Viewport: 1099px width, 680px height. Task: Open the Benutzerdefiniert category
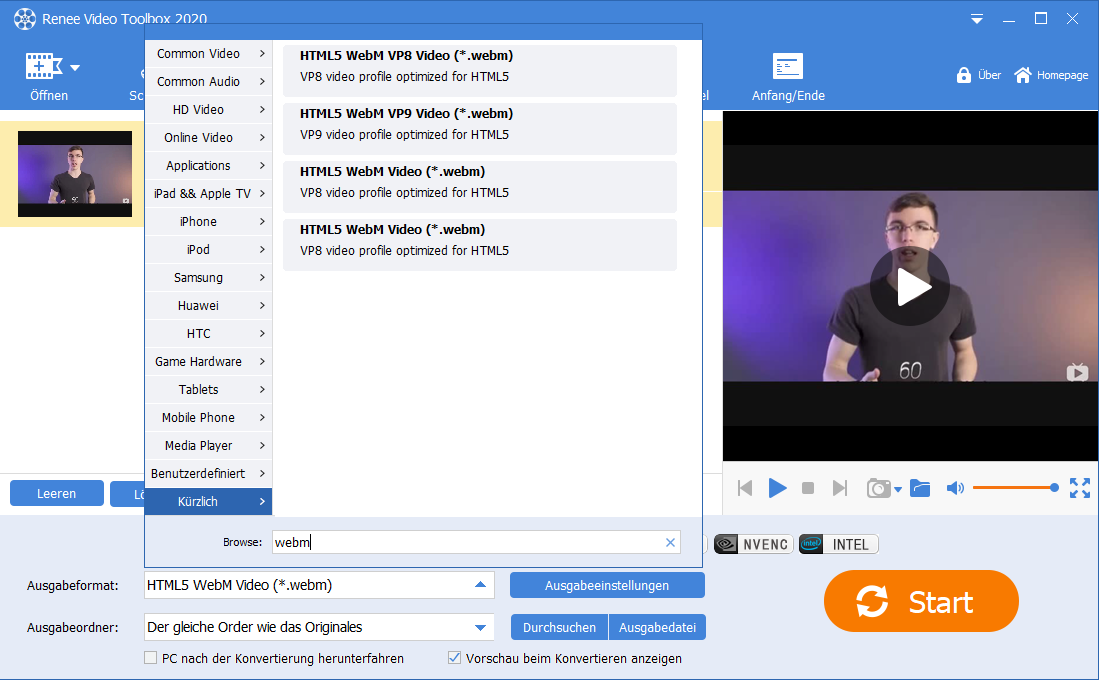point(208,474)
